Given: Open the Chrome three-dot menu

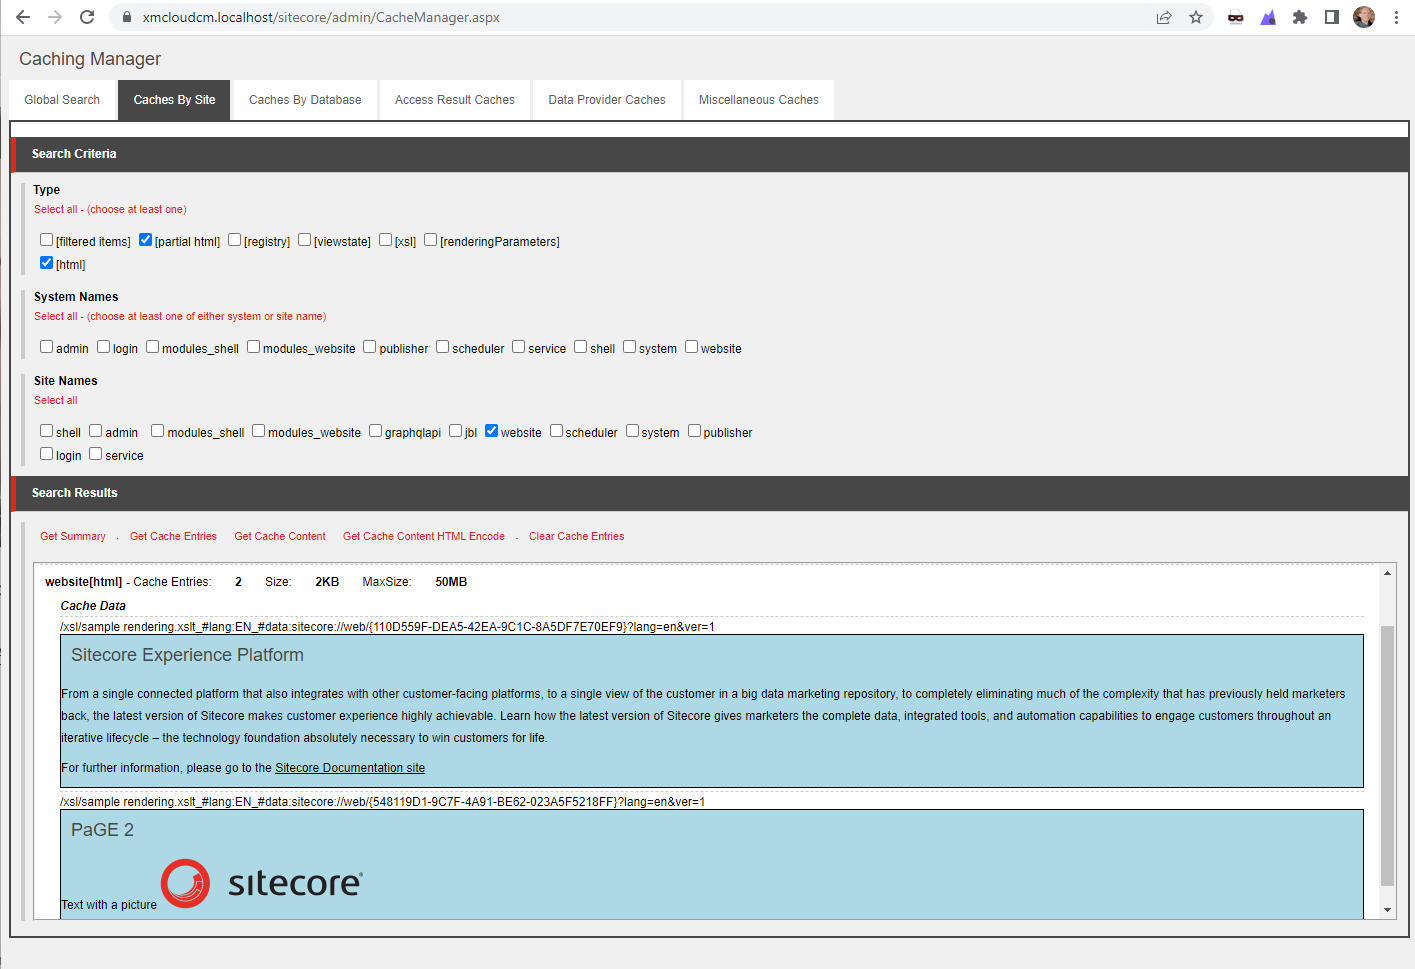Looking at the screenshot, I should 1396,17.
